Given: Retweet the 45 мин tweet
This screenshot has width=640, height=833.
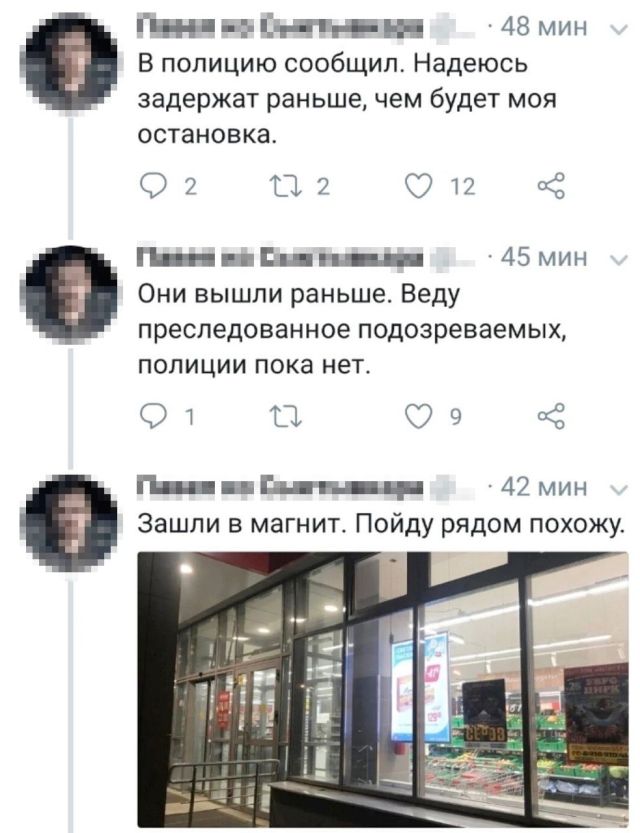Looking at the screenshot, I should (x=286, y=416).
